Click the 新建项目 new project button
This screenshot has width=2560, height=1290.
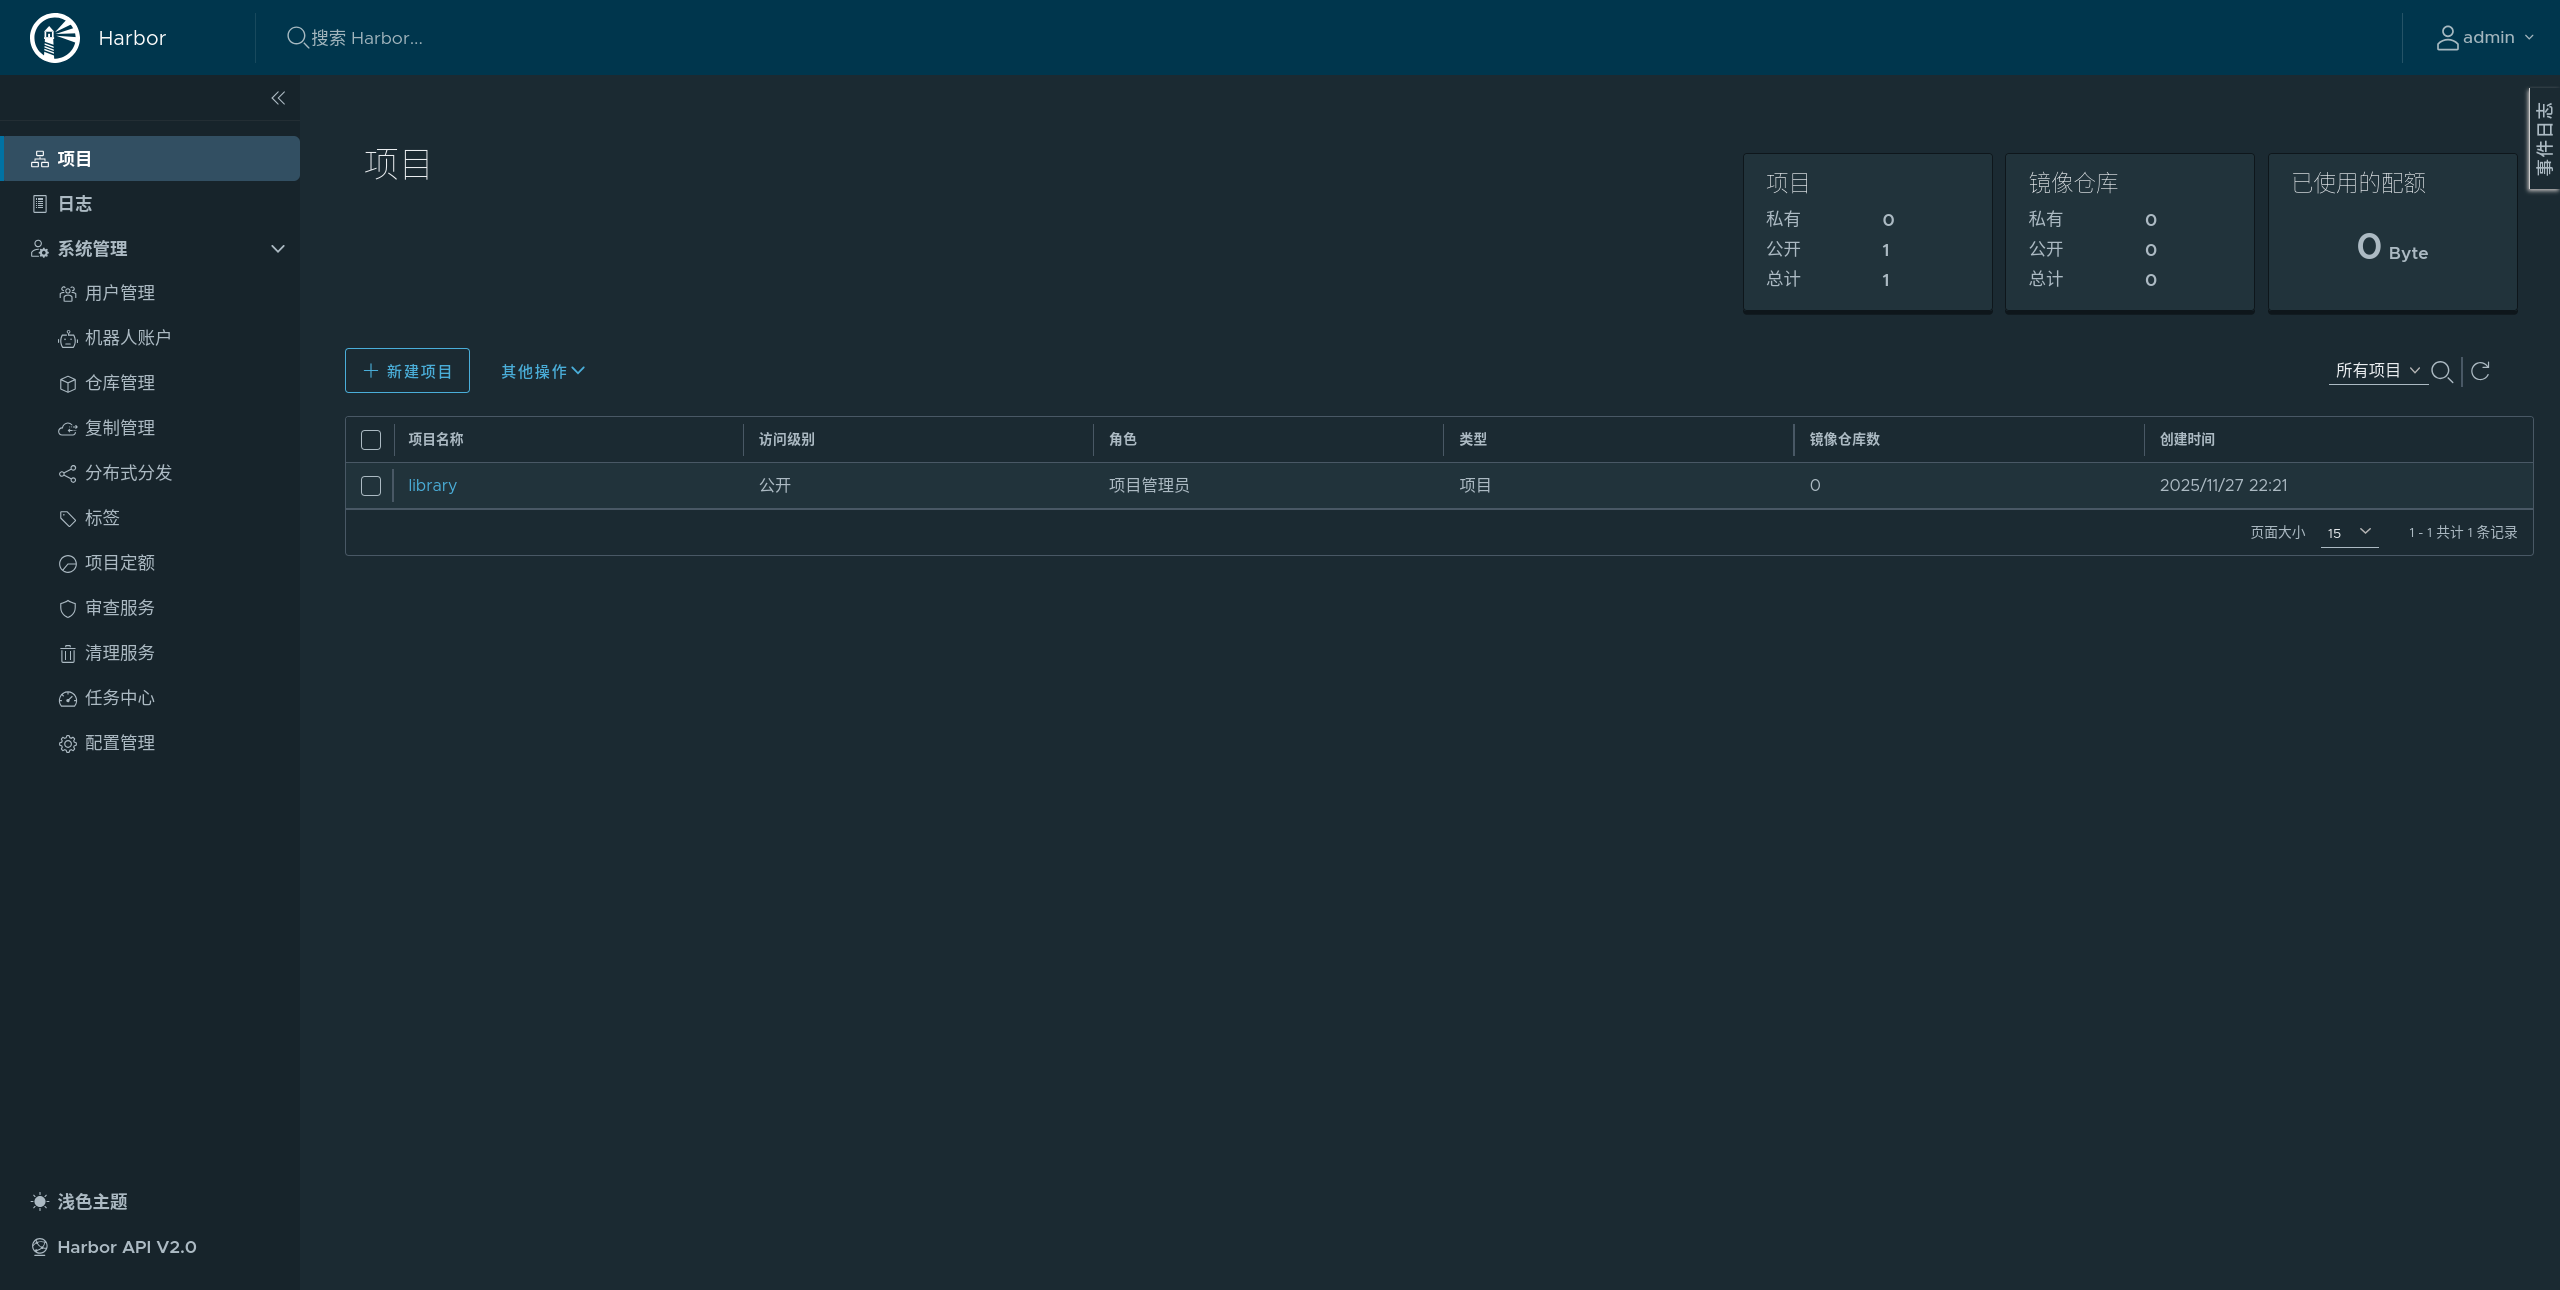click(x=407, y=371)
